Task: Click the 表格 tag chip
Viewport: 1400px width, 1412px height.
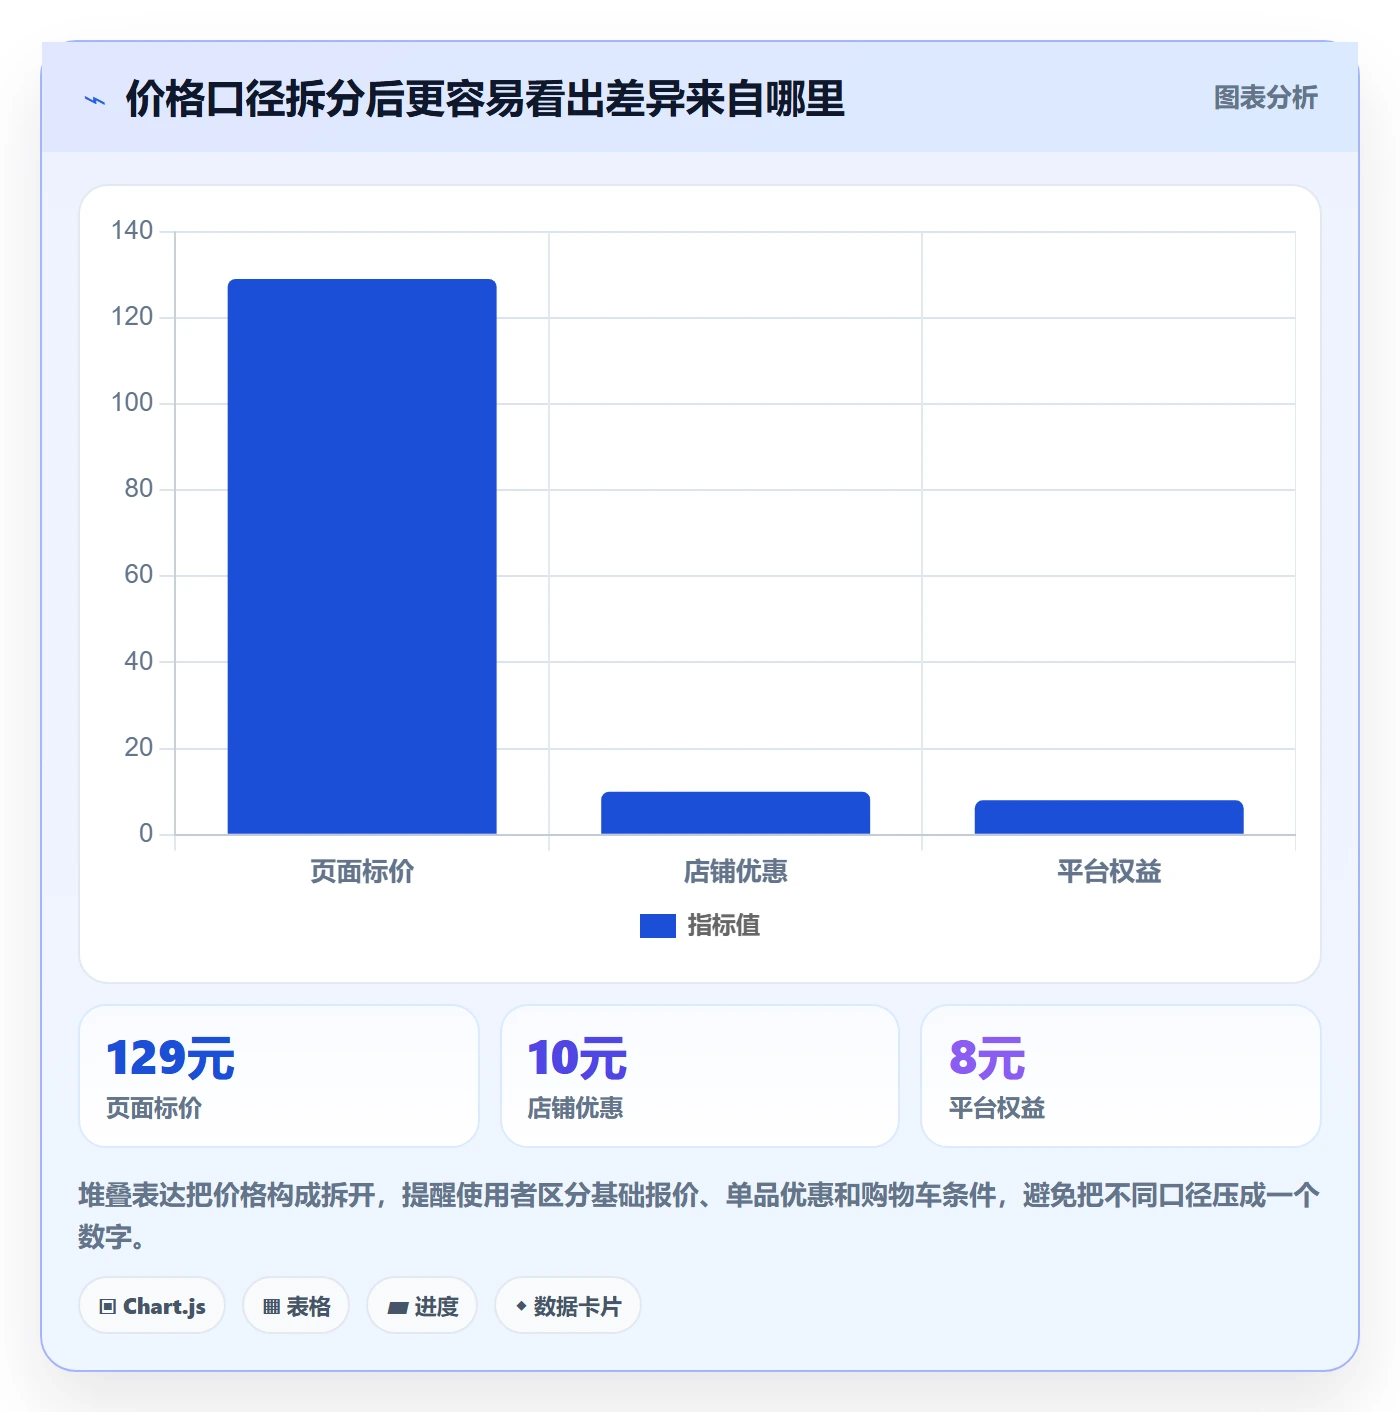Action: [296, 1306]
